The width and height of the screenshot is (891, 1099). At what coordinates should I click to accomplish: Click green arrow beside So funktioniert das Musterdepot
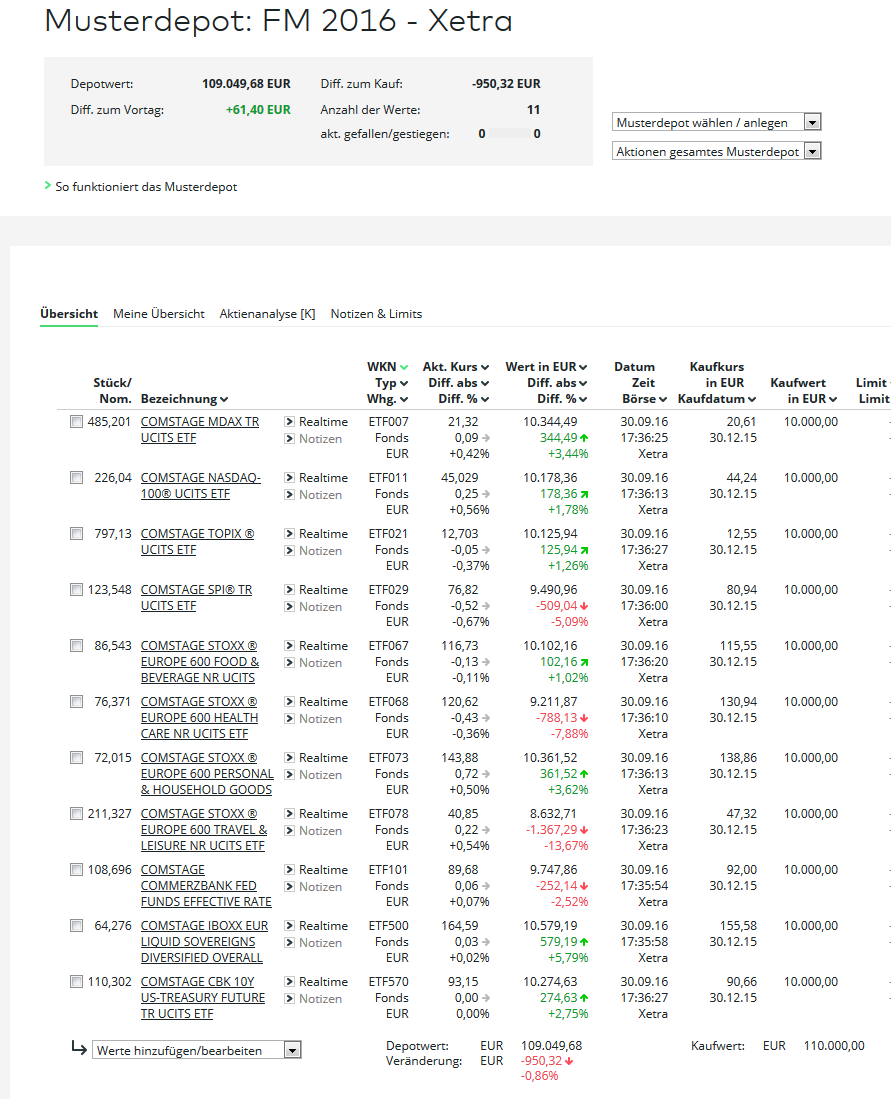point(48,186)
